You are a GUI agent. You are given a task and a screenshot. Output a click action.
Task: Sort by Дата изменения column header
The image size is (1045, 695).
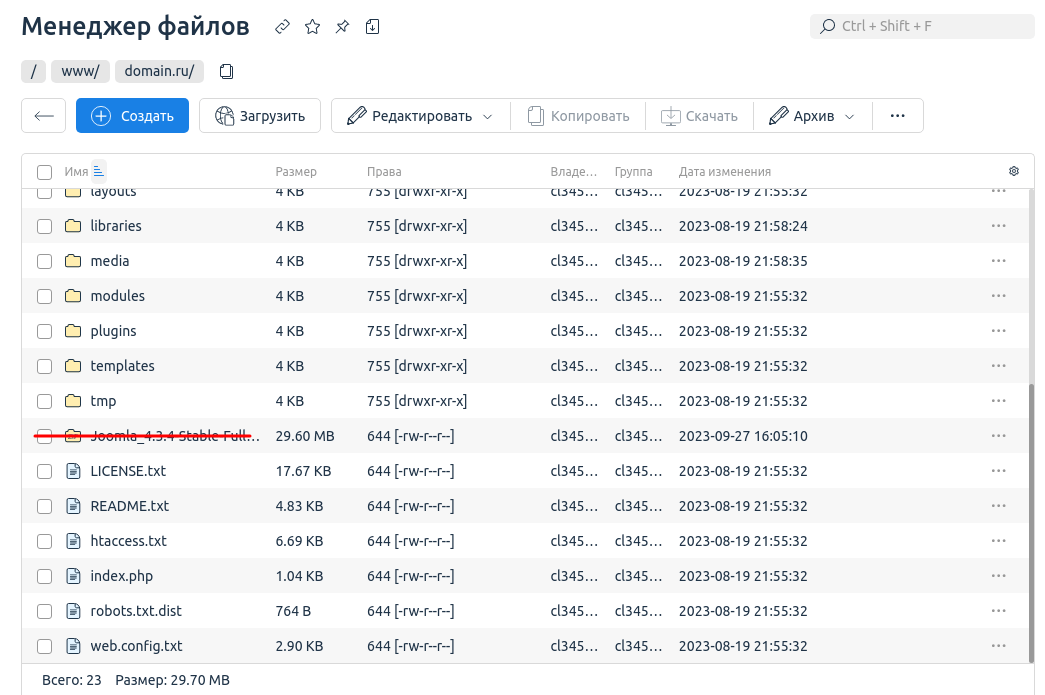click(x=724, y=172)
